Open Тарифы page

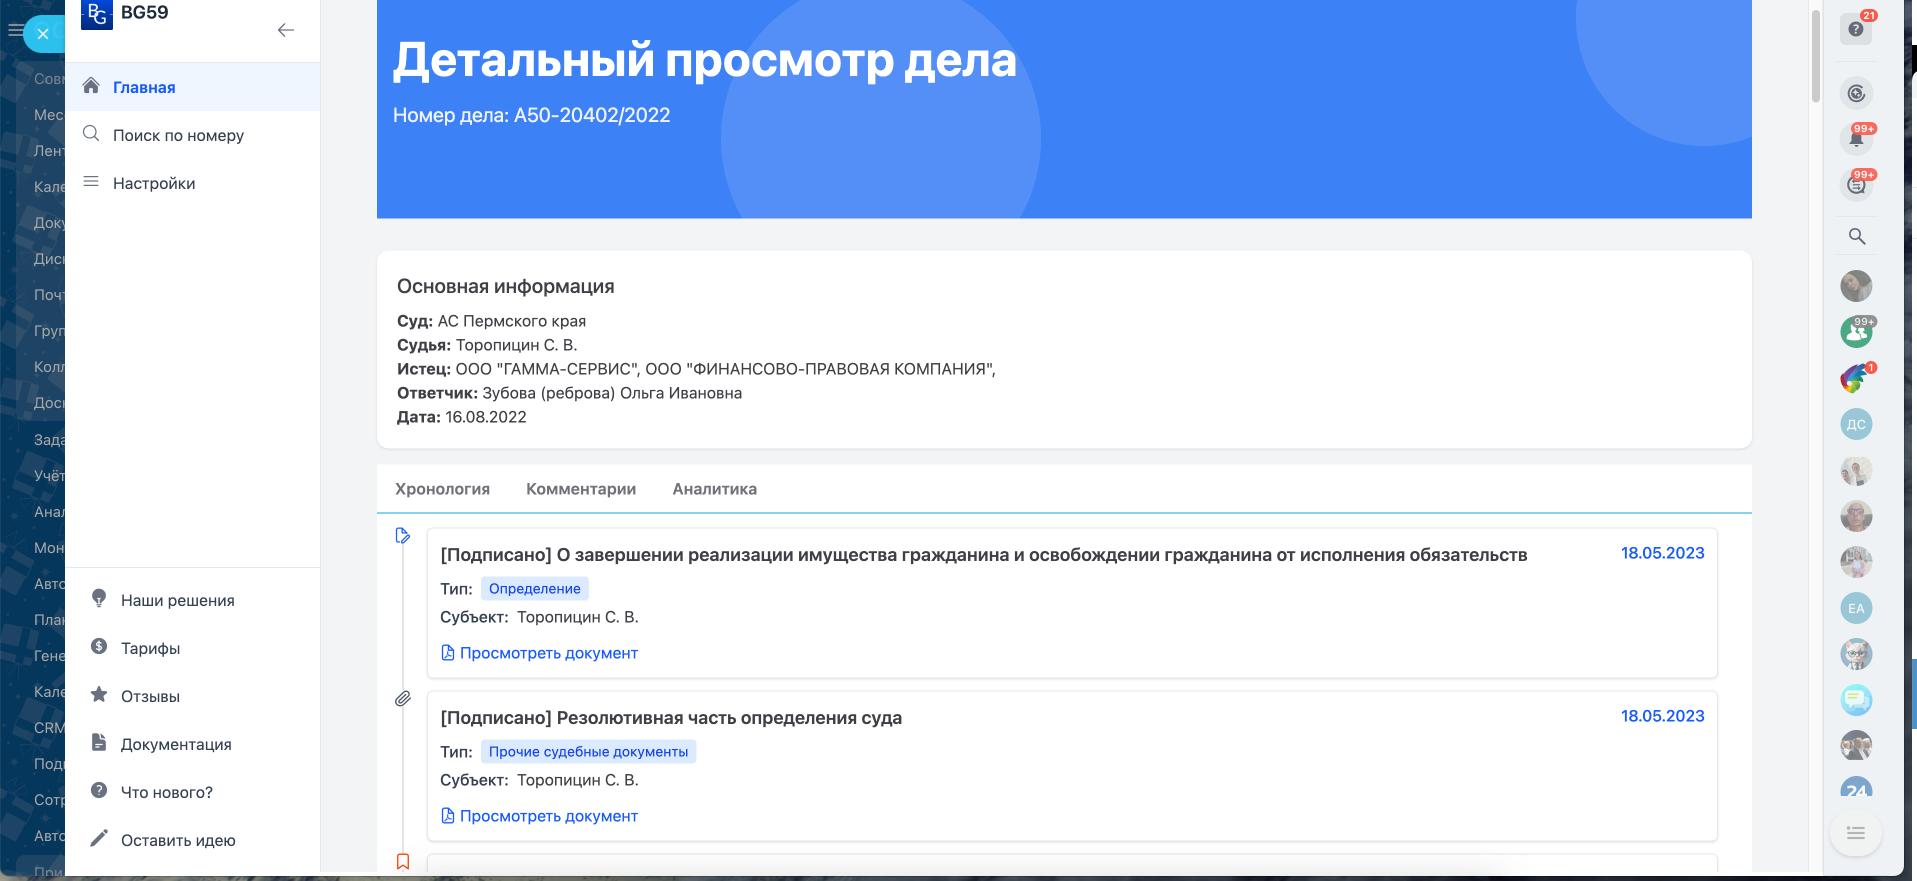[151, 648]
